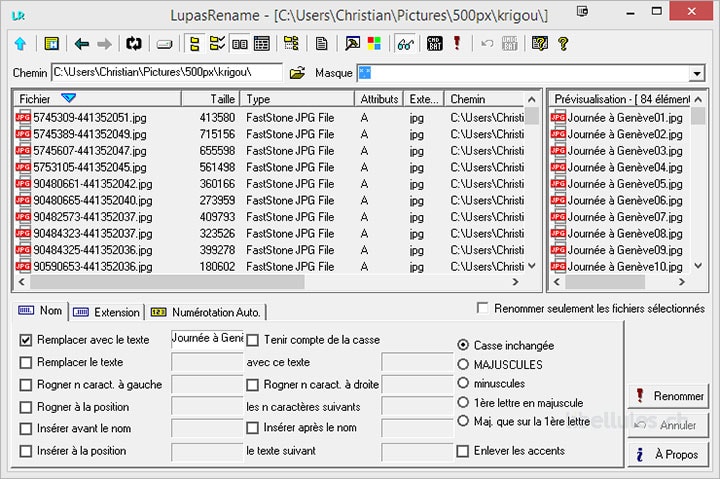The image size is (720, 479).
Task: Open the À Propos dialog
Action: coord(668,454)
